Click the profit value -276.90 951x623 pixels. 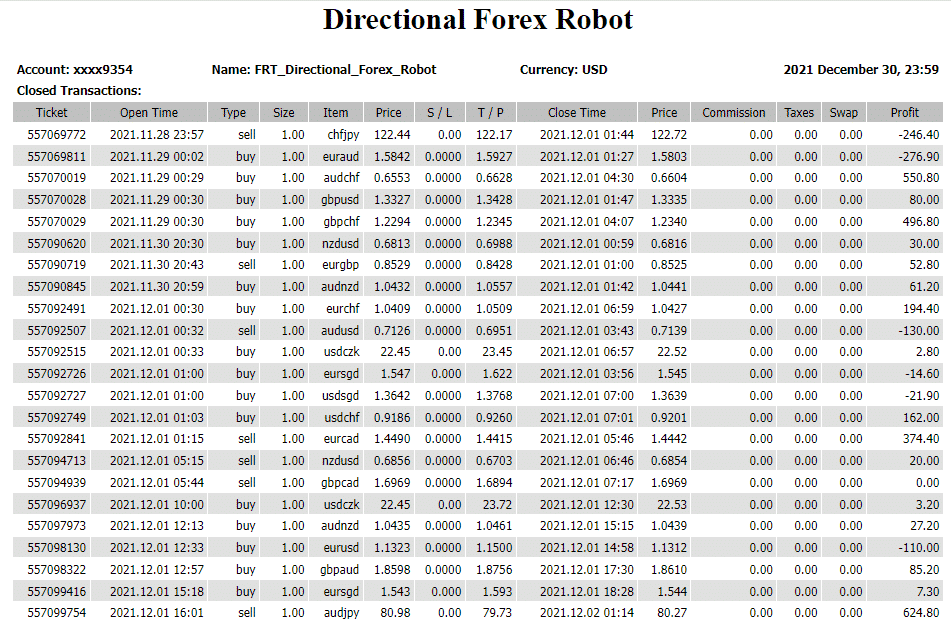click(918, 157)
